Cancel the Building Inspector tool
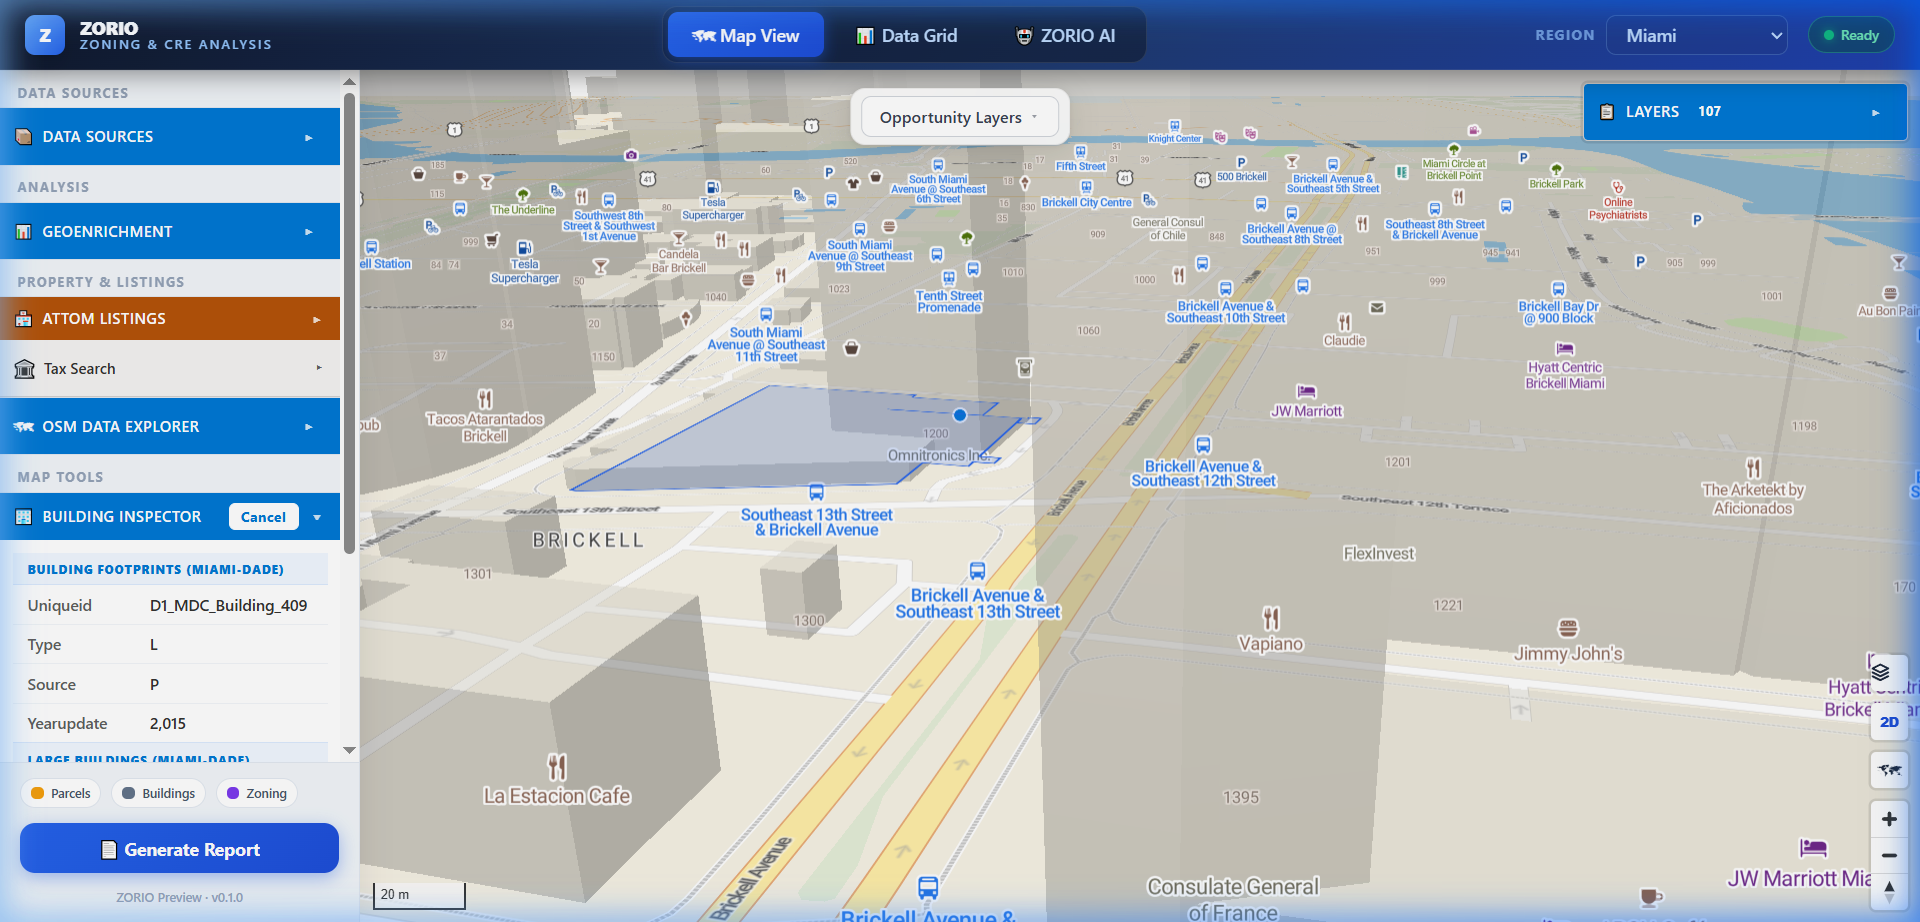 [264, 517]
